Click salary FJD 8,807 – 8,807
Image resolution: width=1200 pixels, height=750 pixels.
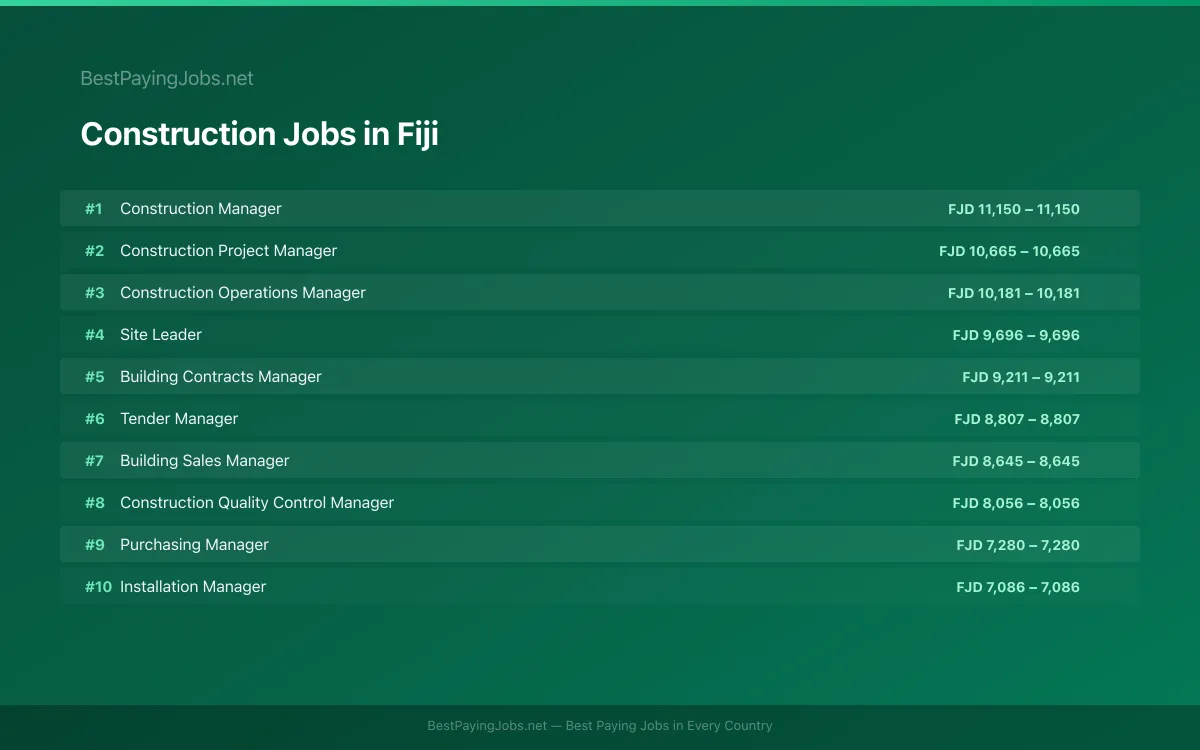[x=1017, y=419]
